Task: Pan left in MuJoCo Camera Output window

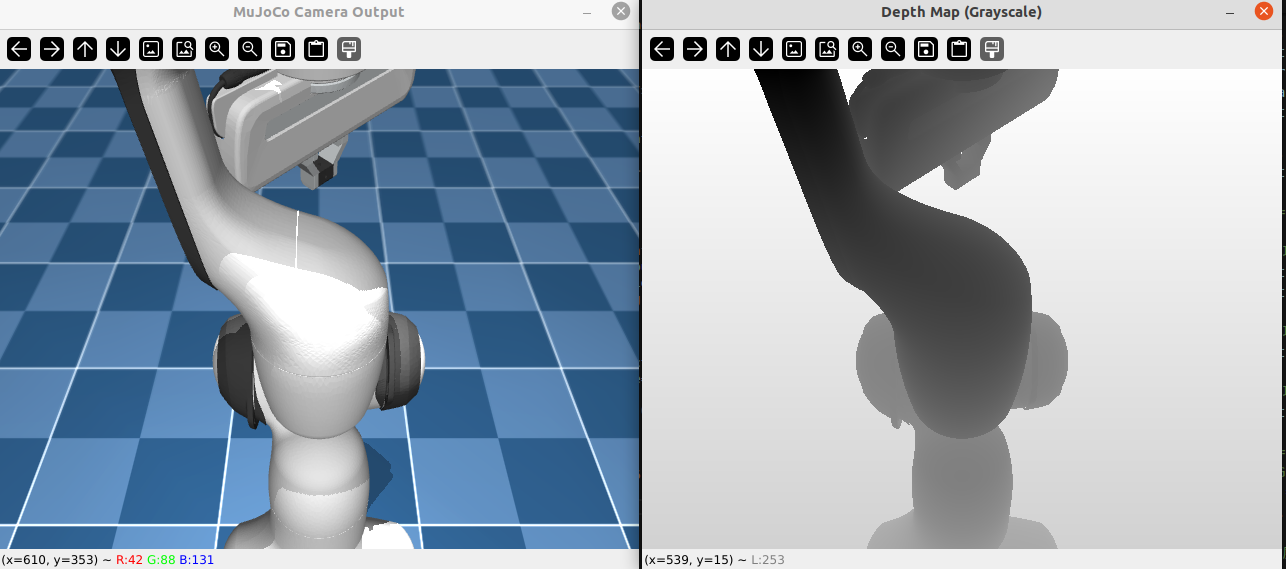Action: [19, 48]
